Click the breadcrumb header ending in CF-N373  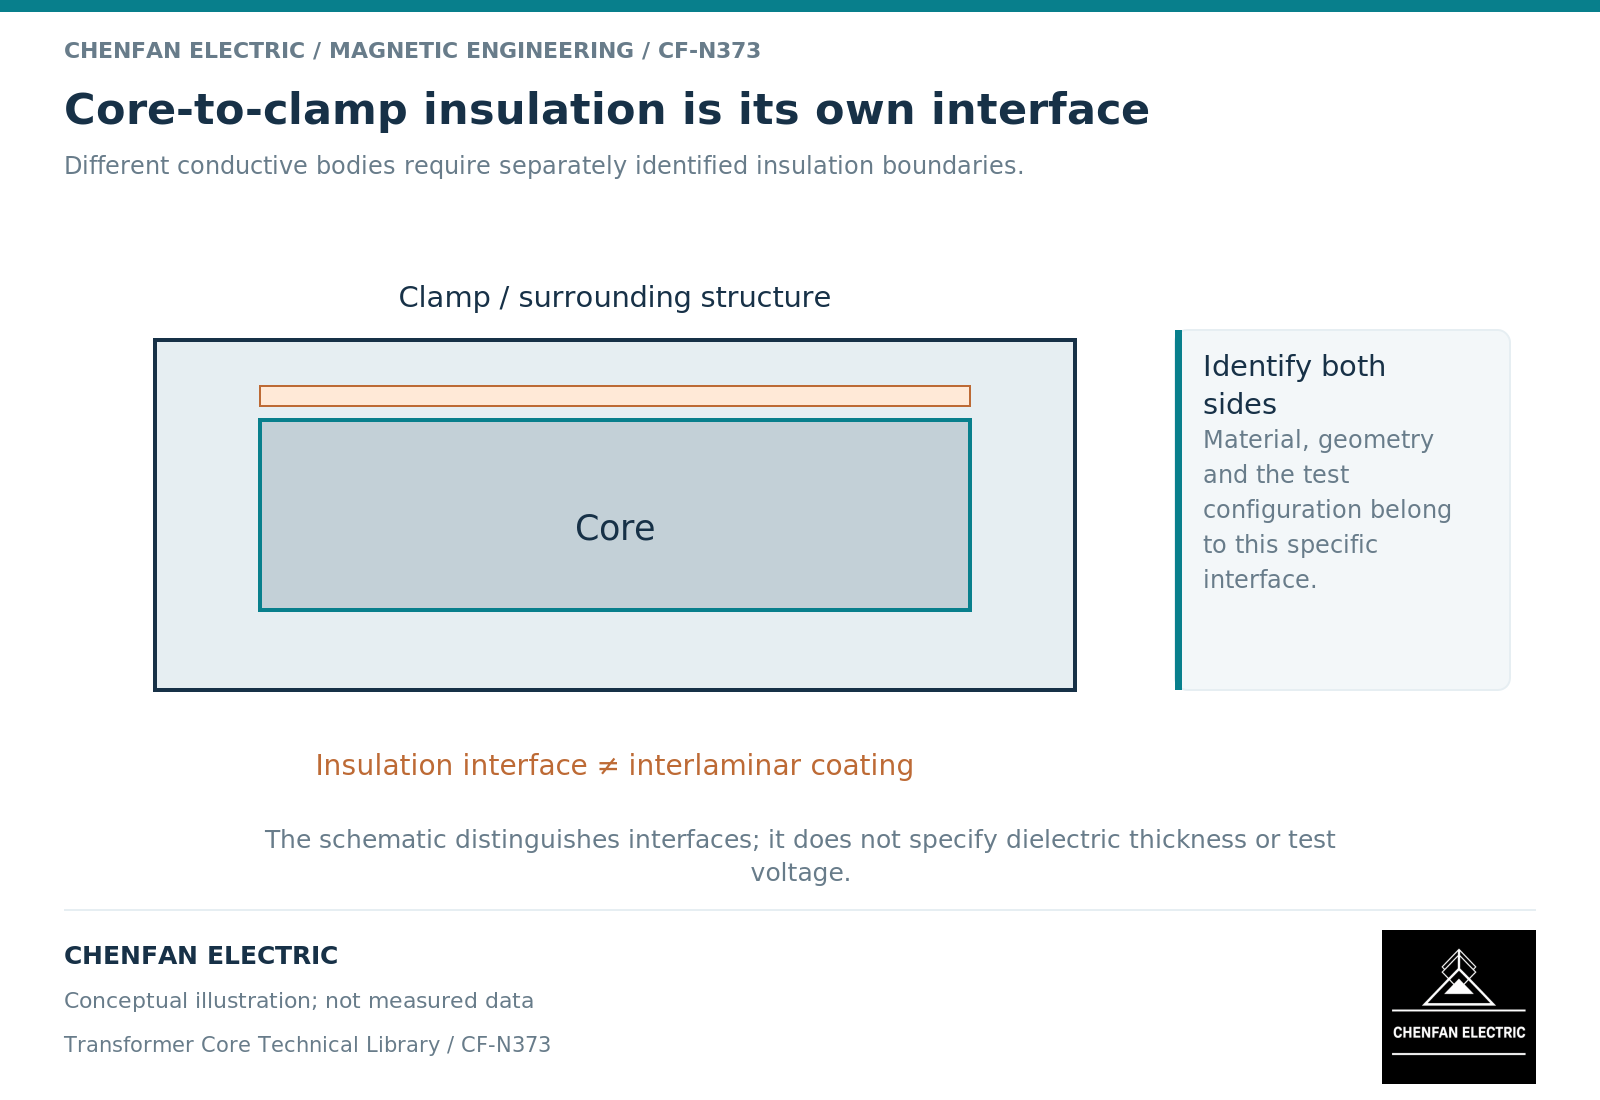[x=412, y=51]
